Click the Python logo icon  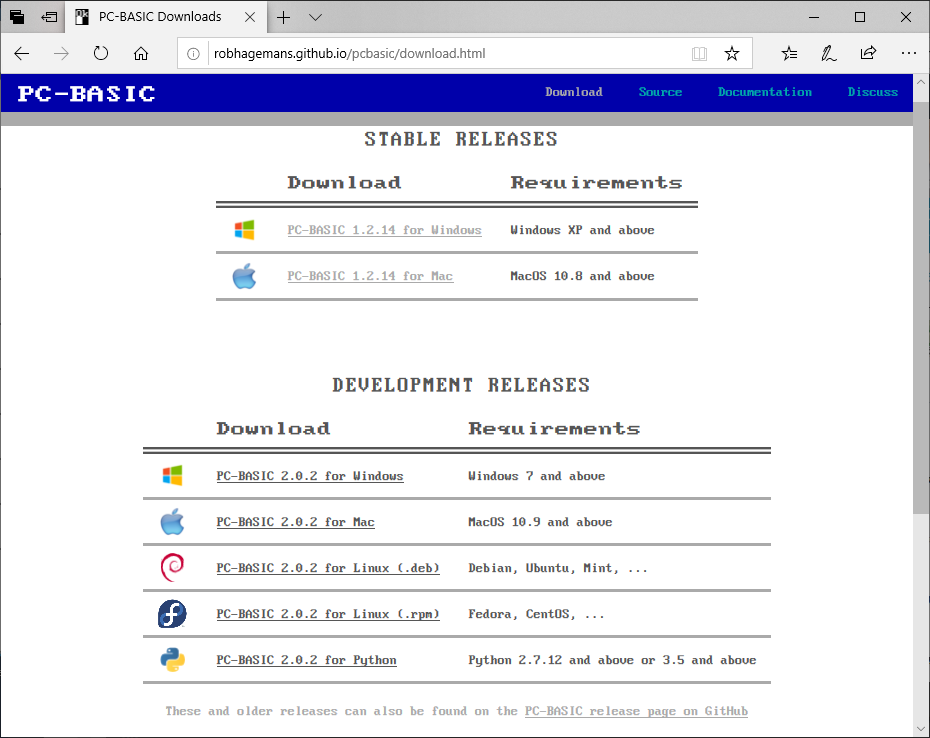(x=173, y=660)
